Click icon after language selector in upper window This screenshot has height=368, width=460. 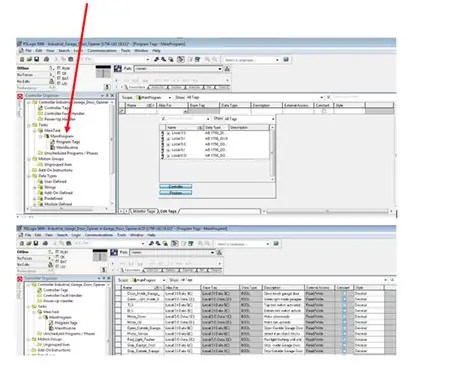tap(286, 60)
